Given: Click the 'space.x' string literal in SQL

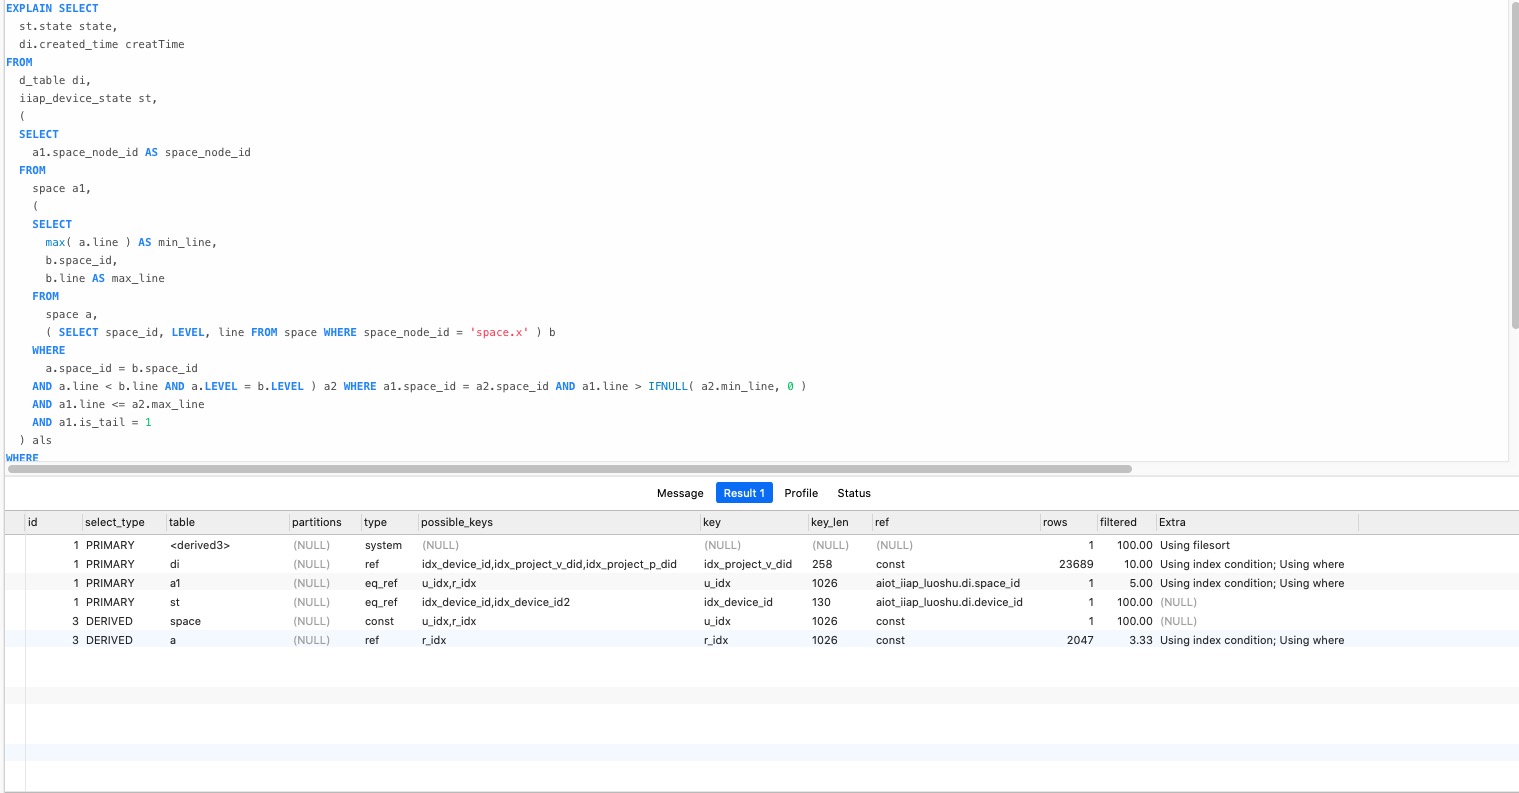Looking at the screenshot, I should click(499, 332).
